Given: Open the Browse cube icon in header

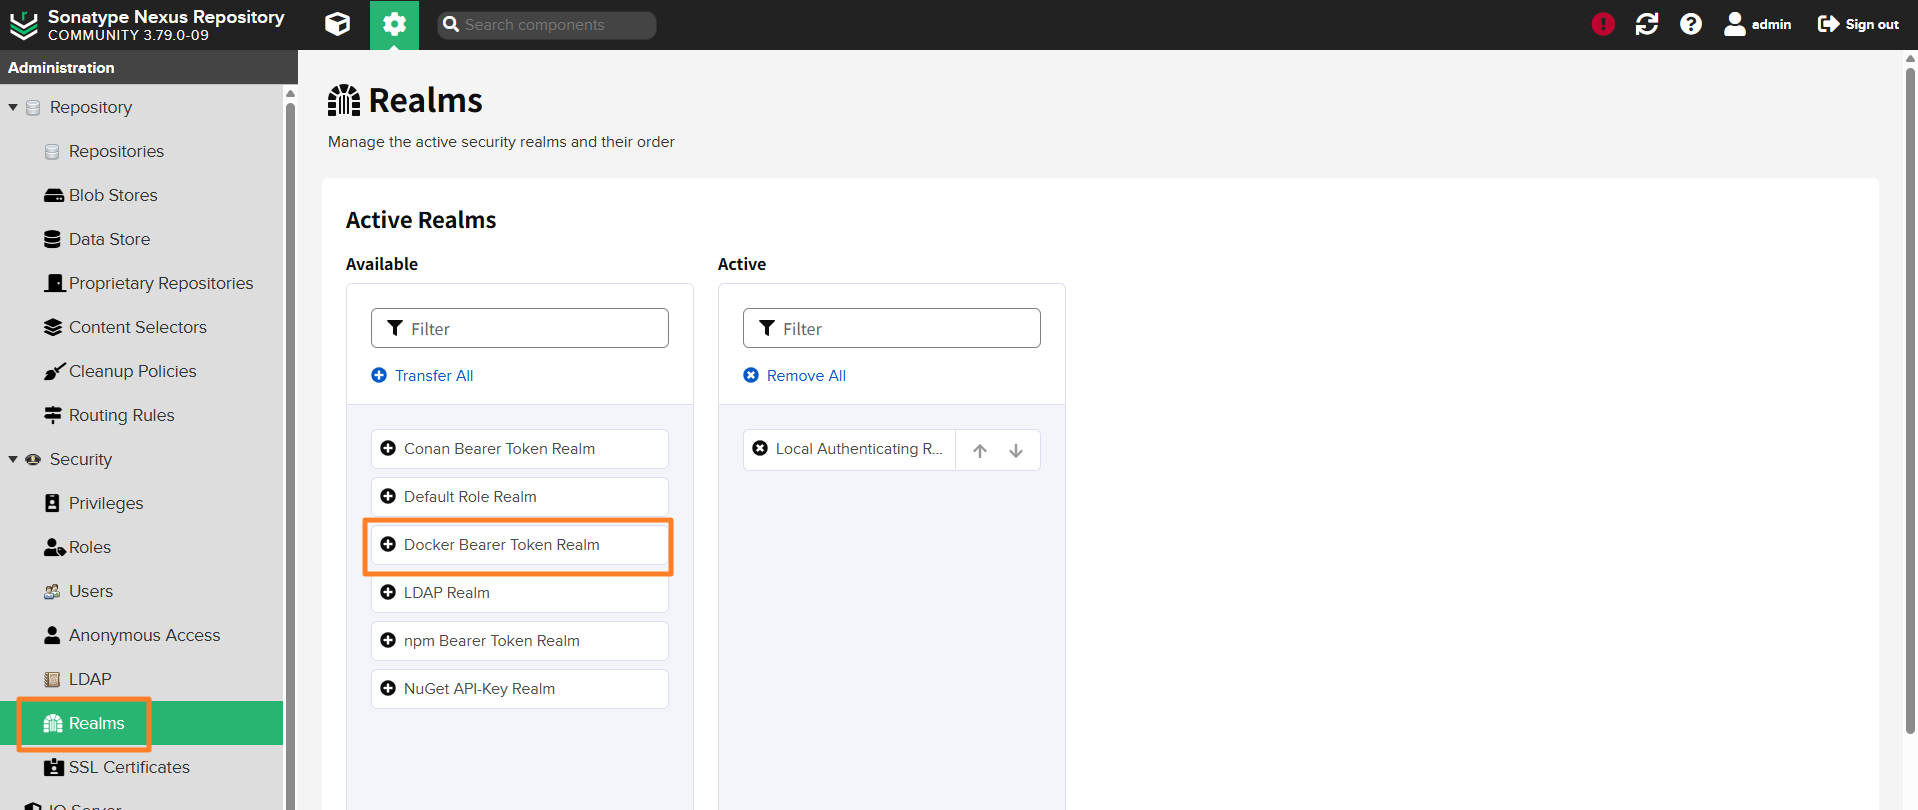Looking at the screenshot, I should 338,24.
